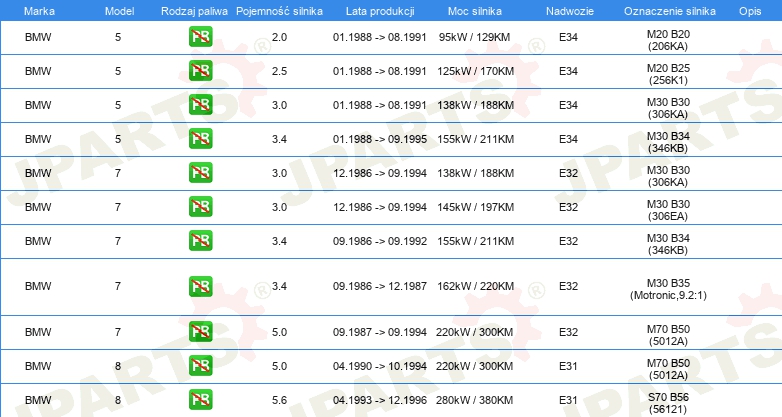Select the 09.1987 -> 09.1994 production years cell

(x=380, y=332)
